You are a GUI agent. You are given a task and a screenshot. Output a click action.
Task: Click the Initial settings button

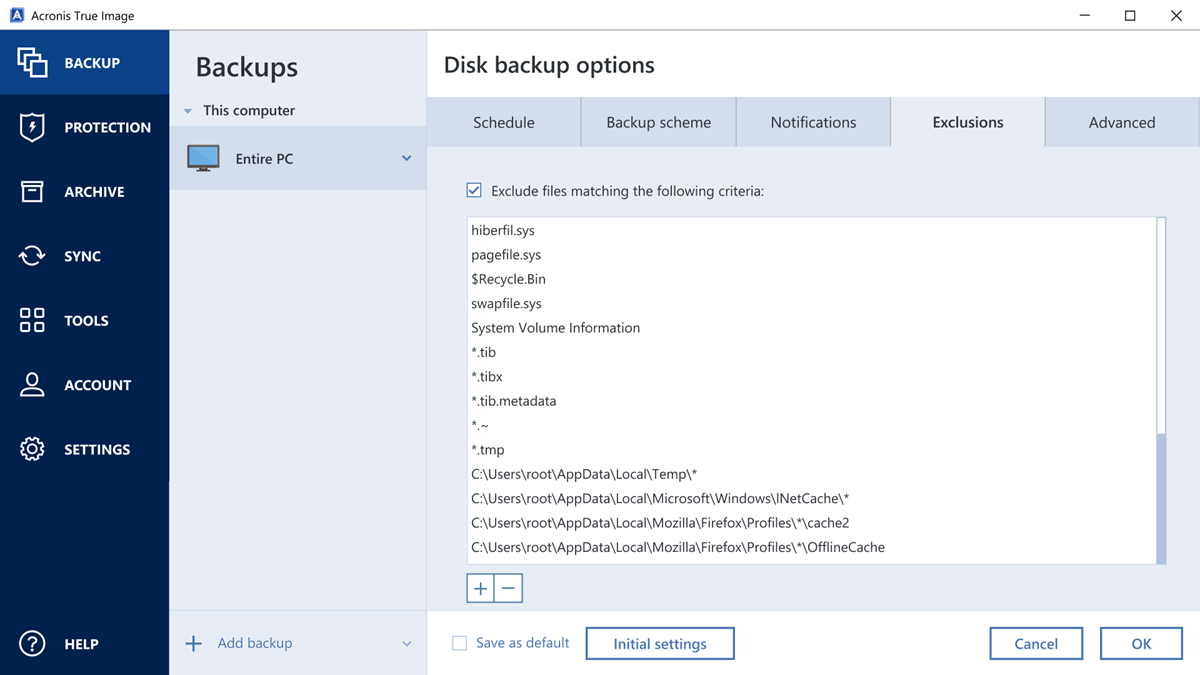(x=660, y=644)
